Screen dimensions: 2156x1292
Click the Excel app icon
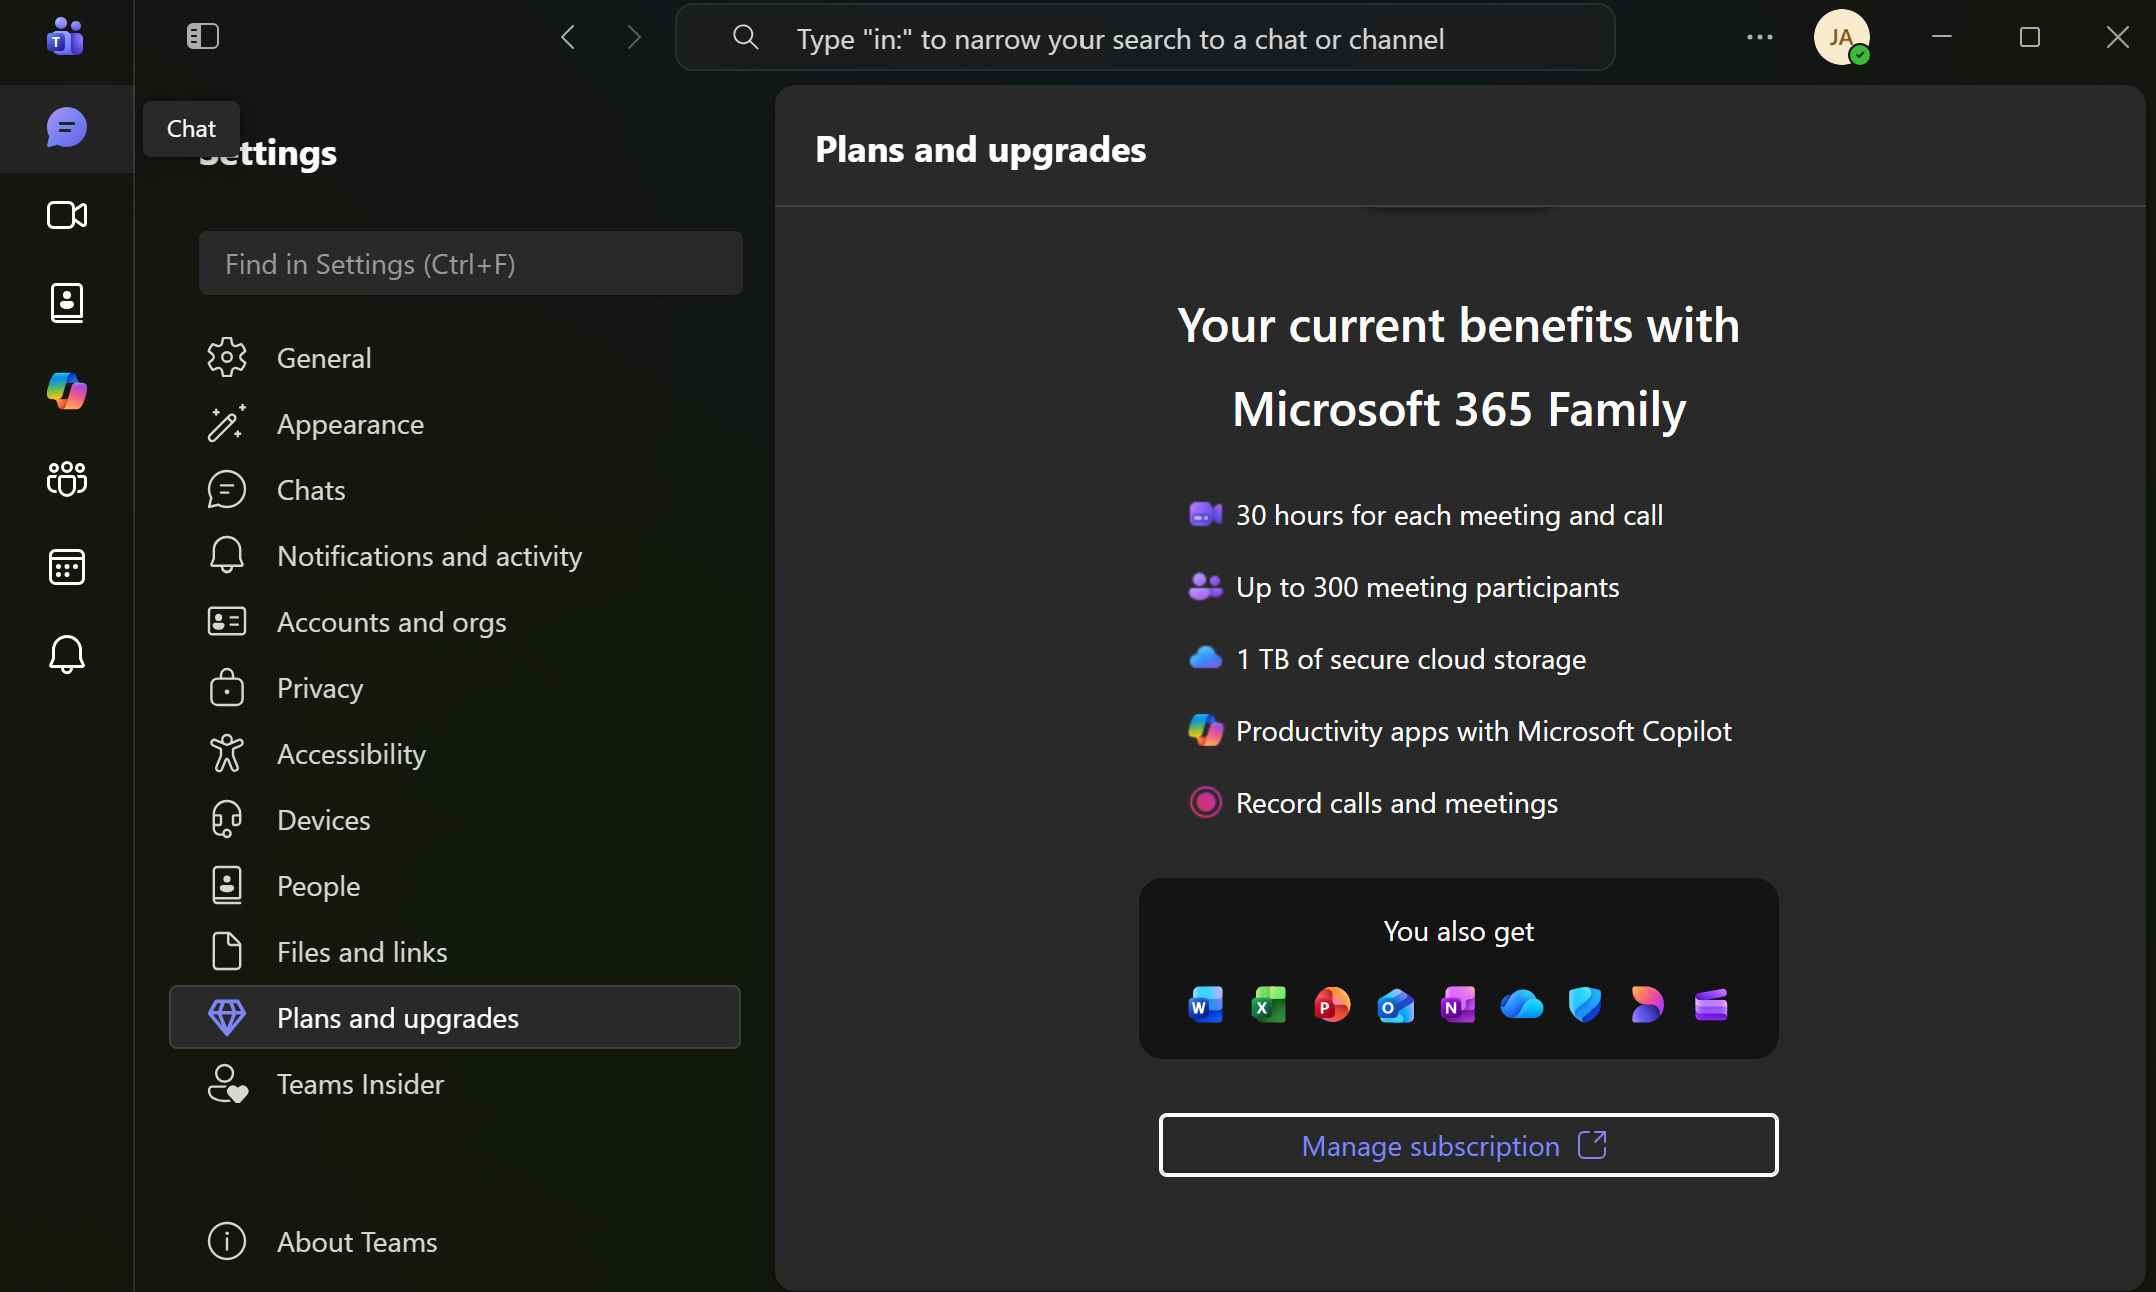1268,1005
